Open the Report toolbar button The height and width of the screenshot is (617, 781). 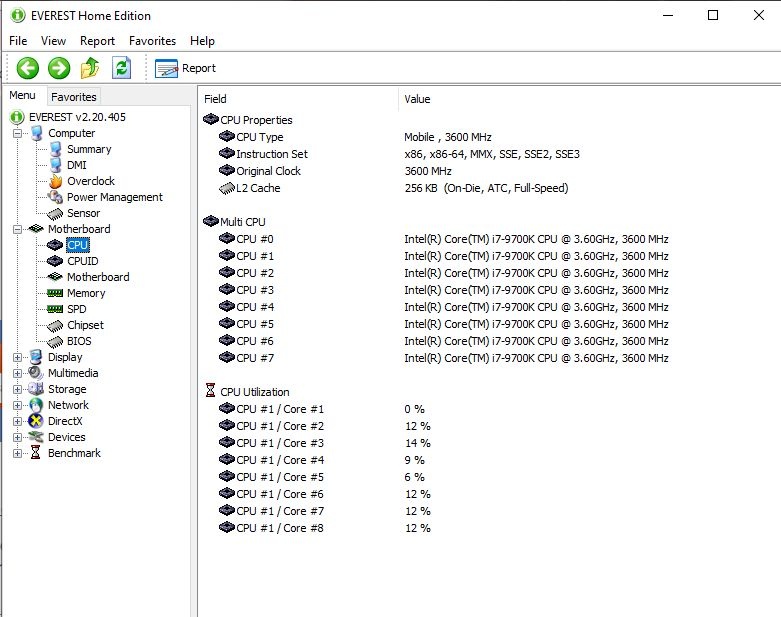pos(185,68)
